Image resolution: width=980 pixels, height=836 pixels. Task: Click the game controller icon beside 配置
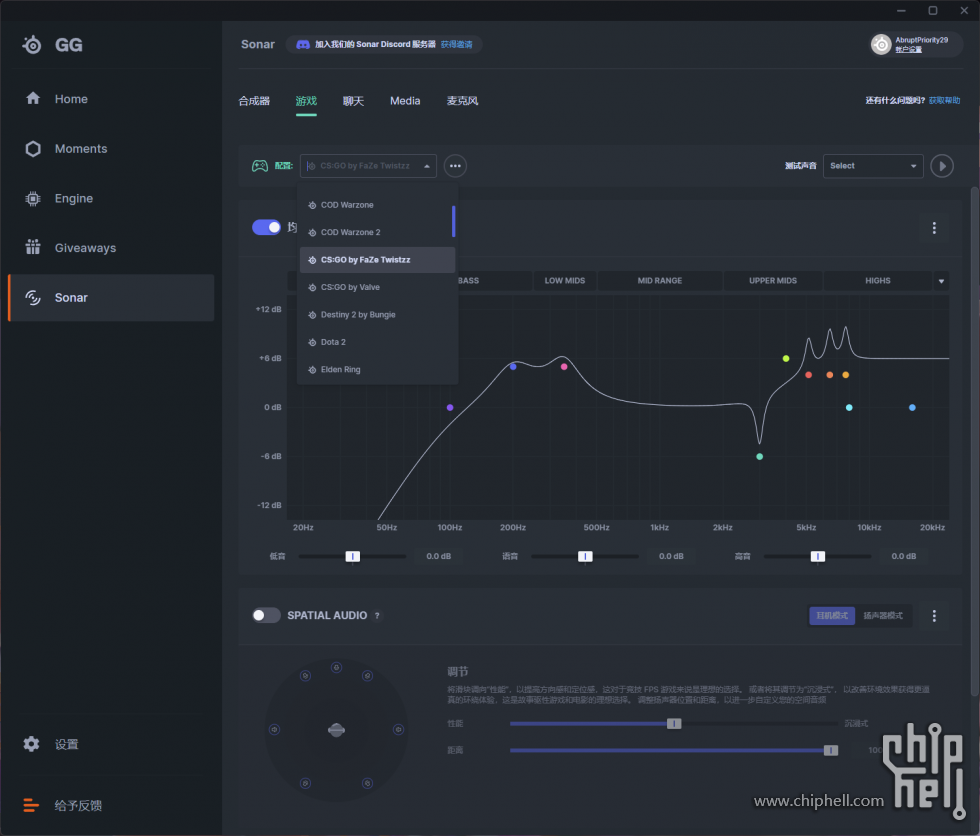(x=259, y=166)
